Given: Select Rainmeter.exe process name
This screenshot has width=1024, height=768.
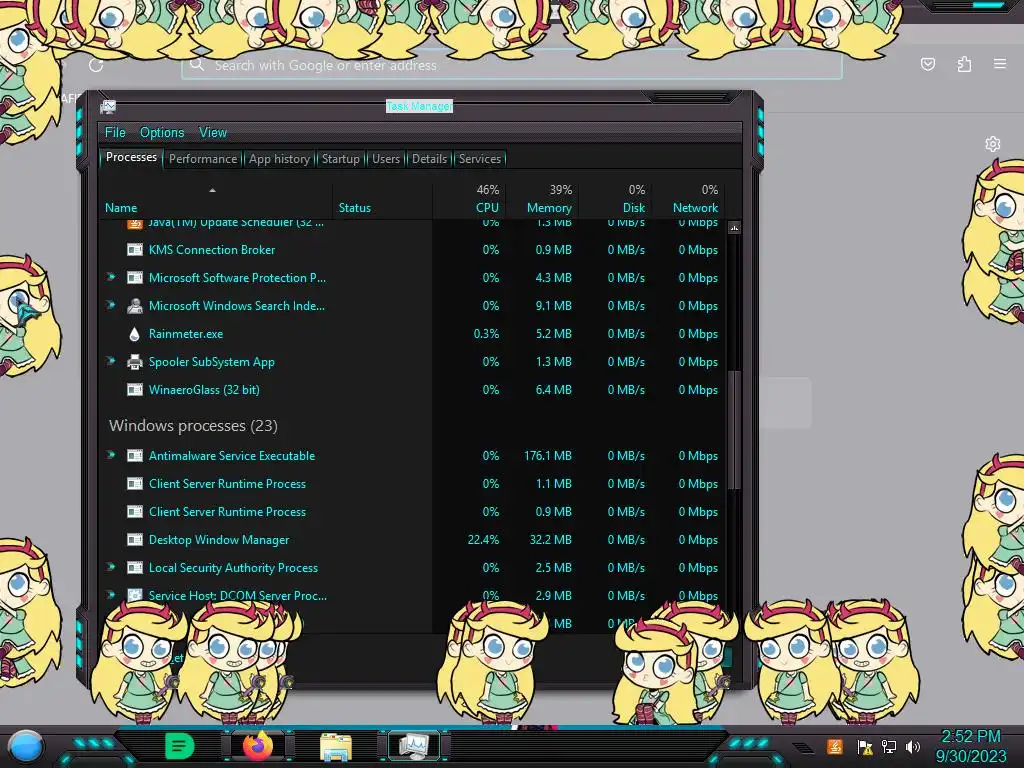Looking at the screenshot, I should pos(185,334).
